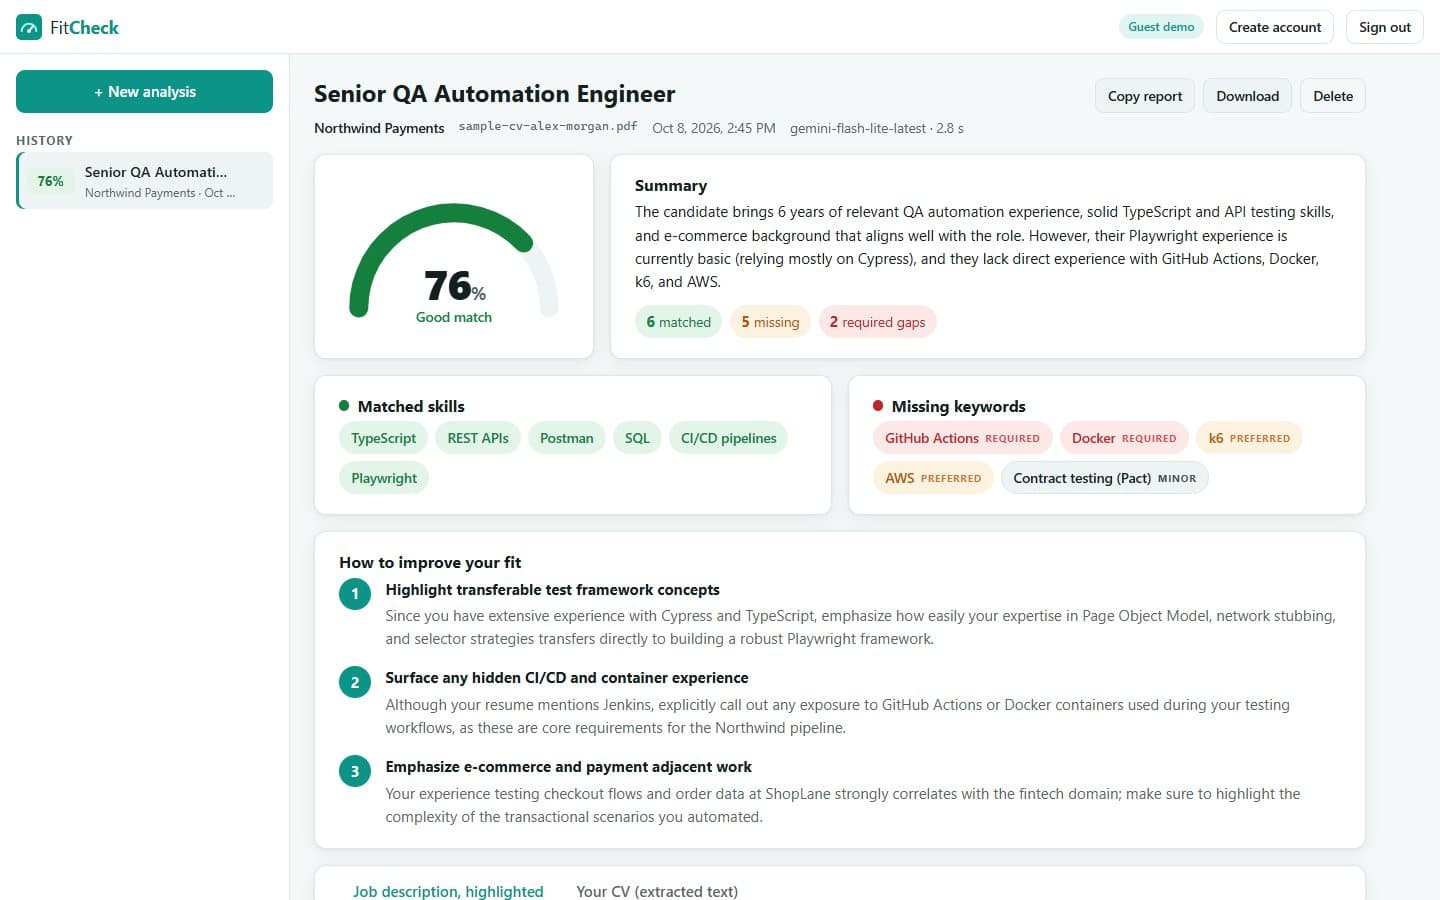Select the Postman skill chip

(x=567, y=438)
